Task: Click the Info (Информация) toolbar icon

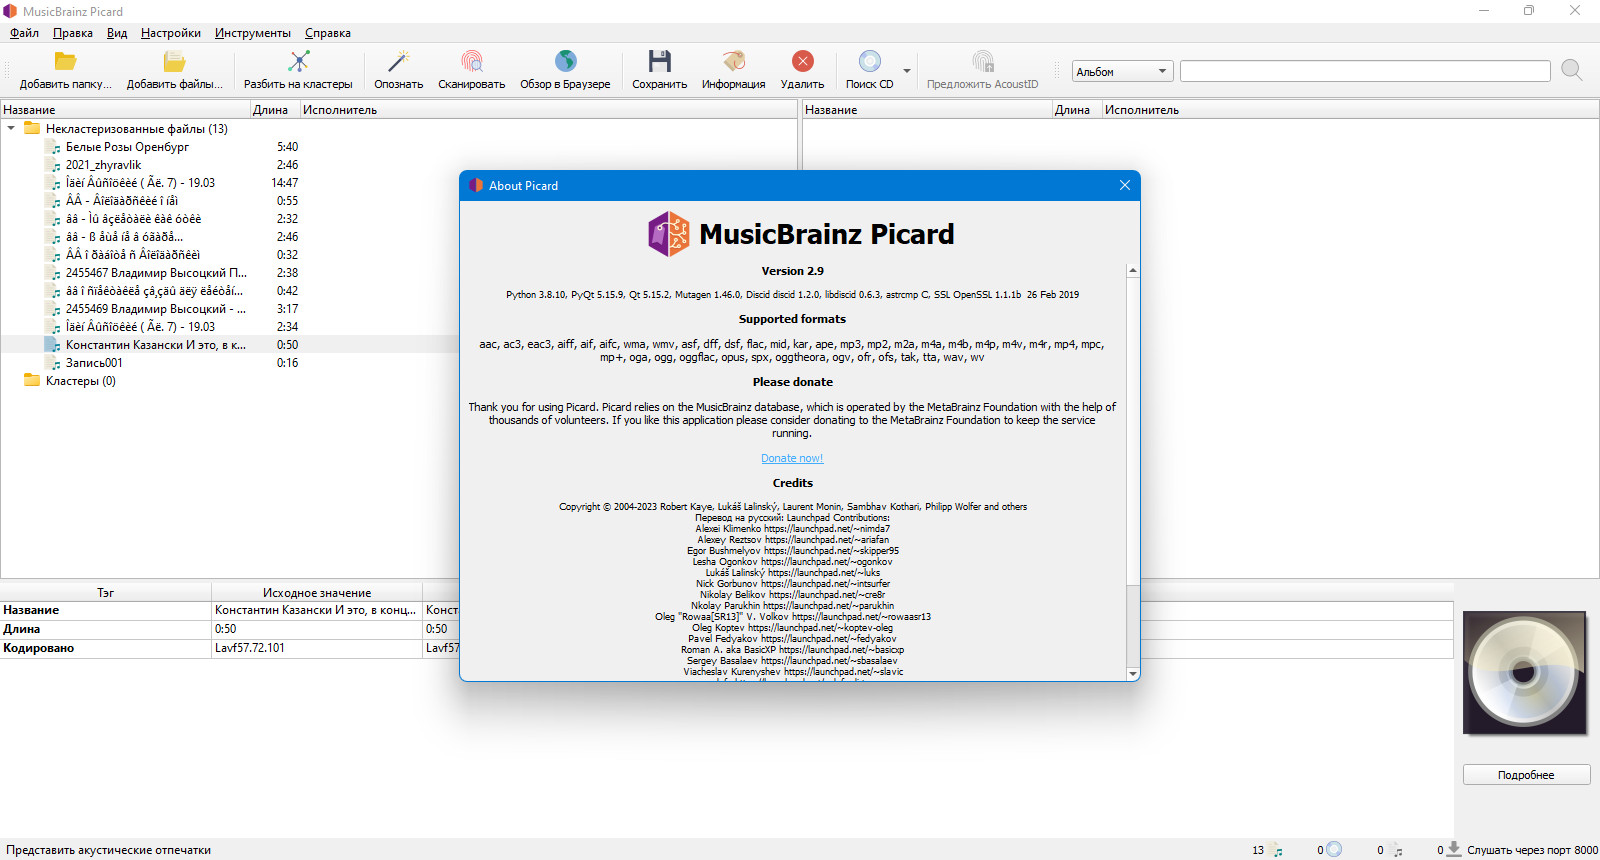Action: coord(734,62)
